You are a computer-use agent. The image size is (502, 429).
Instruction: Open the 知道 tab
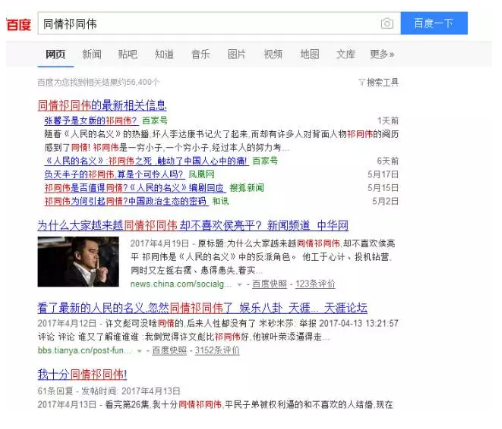pos(164,54)
